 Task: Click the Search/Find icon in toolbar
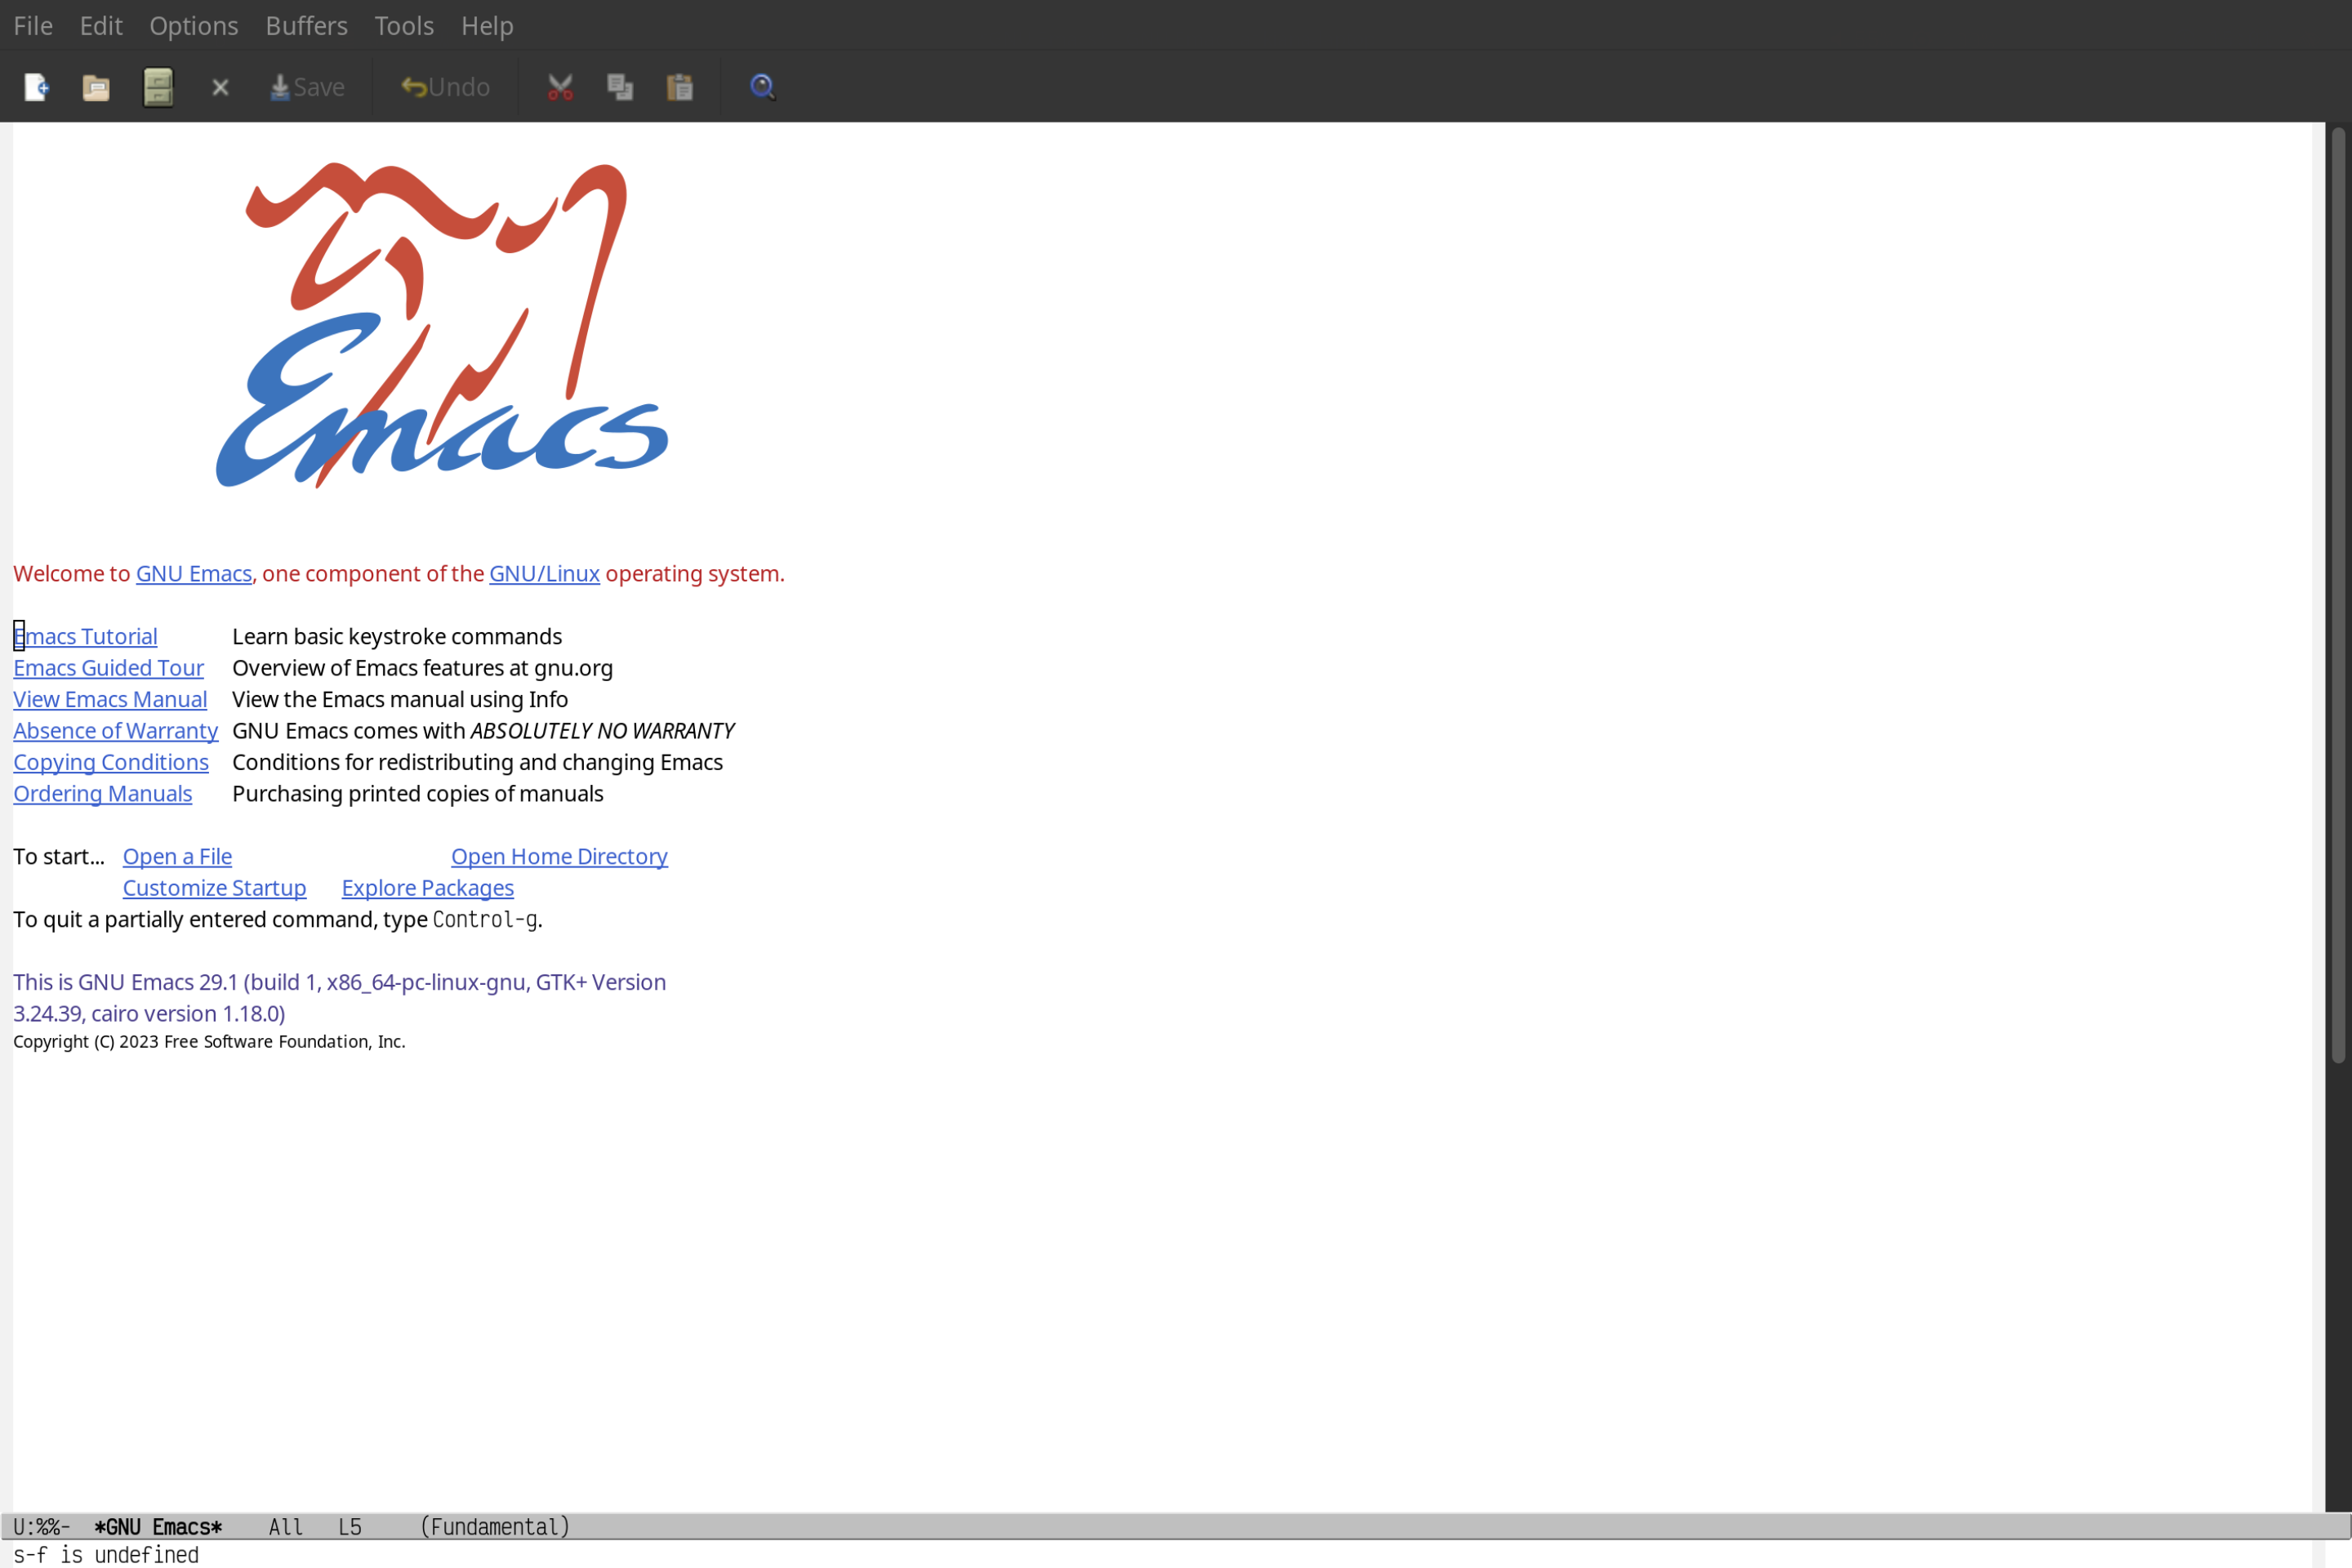[x=761, y=84]
